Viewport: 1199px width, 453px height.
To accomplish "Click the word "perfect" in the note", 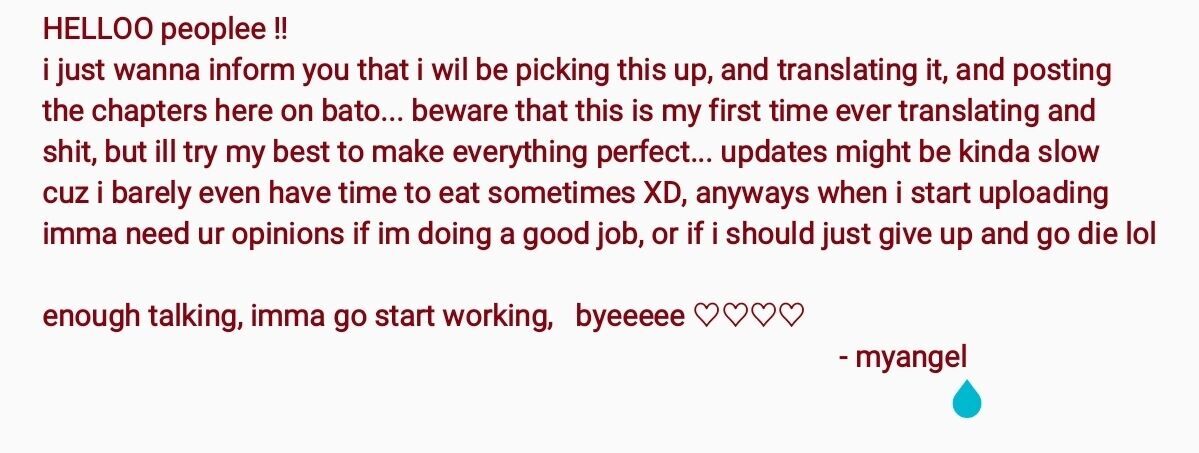I will click(x=648, y=152).
